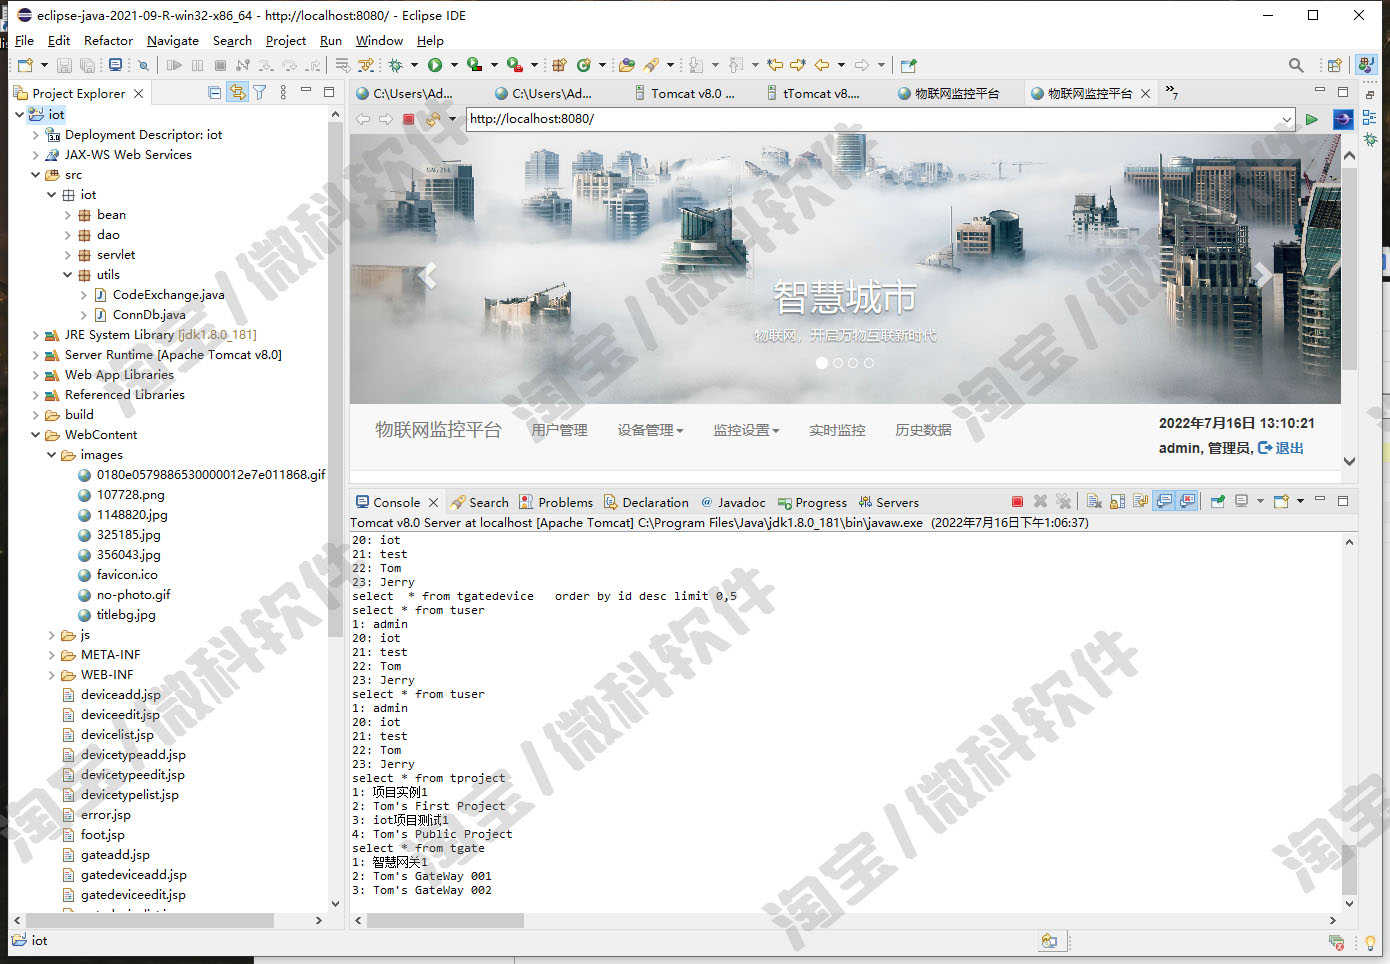Open Project Explorer filter icon
This screenshot has width=1390, height=964.
click(x=260, y=93)
